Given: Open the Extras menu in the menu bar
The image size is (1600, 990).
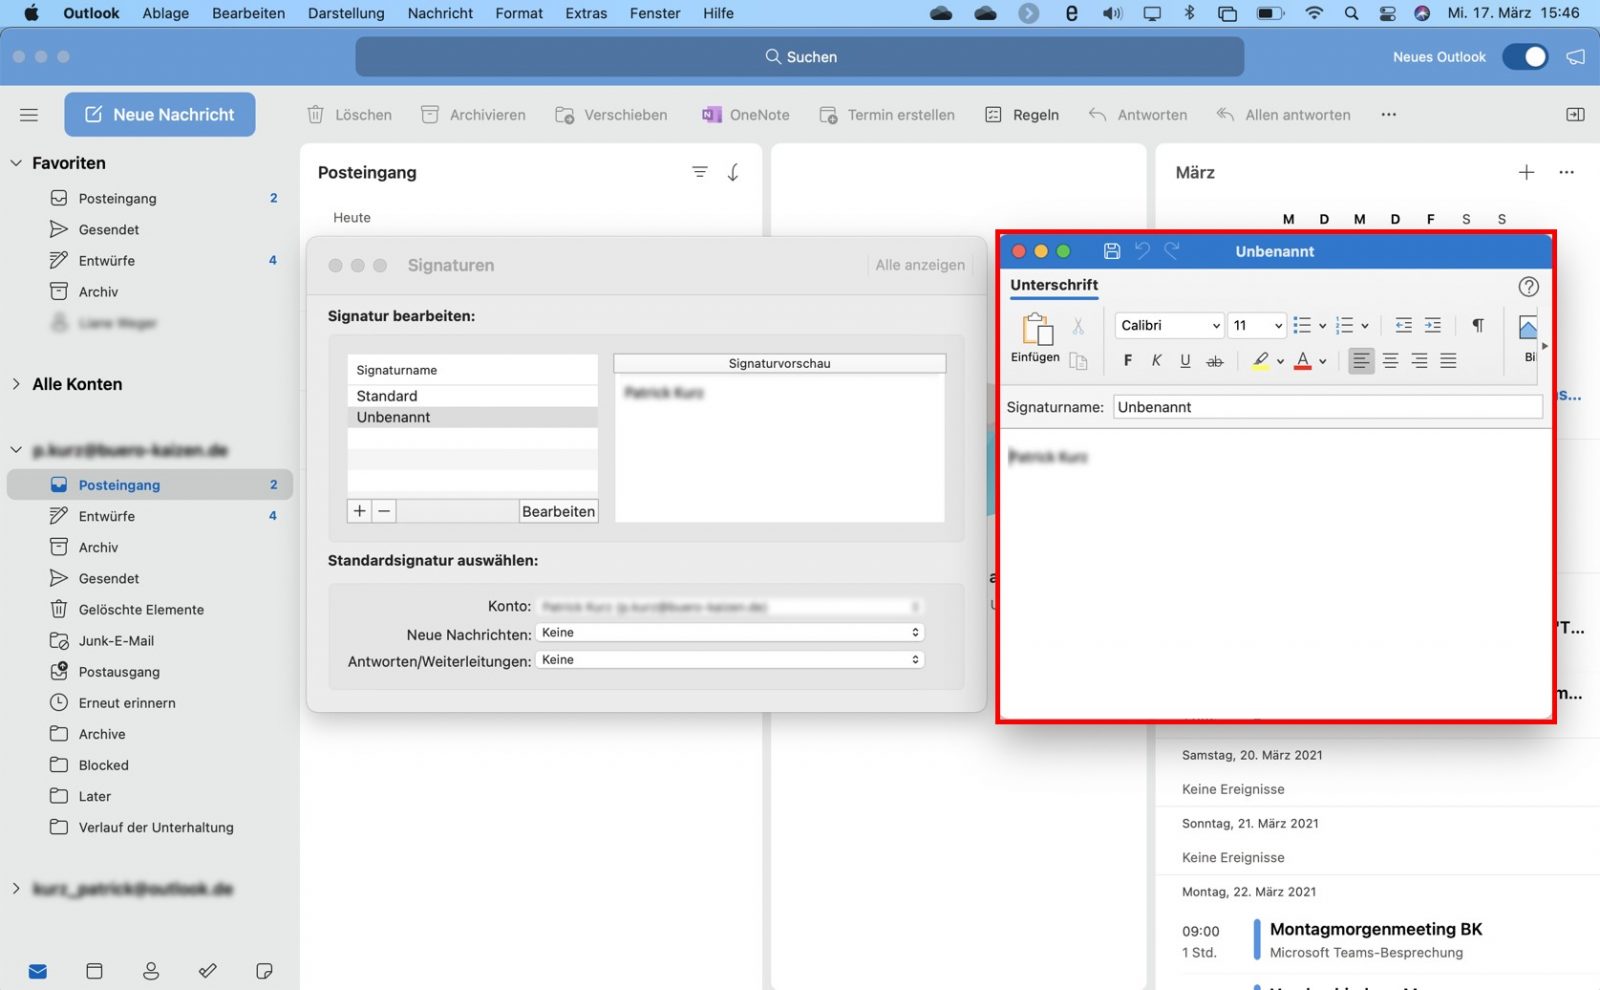Looking at the screenshot, I should (x=585, y=13).
